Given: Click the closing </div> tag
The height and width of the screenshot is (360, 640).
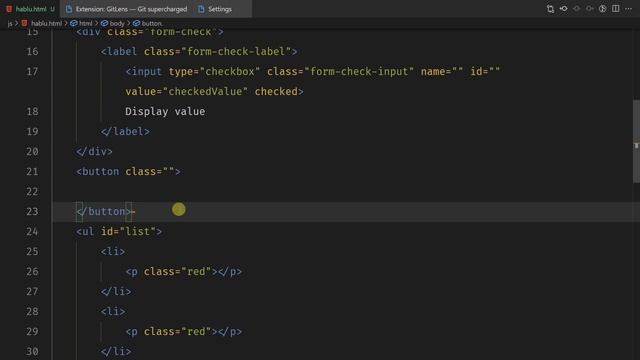Looking at the screenshot, I should pyautogui.click(x=94, y=151).
